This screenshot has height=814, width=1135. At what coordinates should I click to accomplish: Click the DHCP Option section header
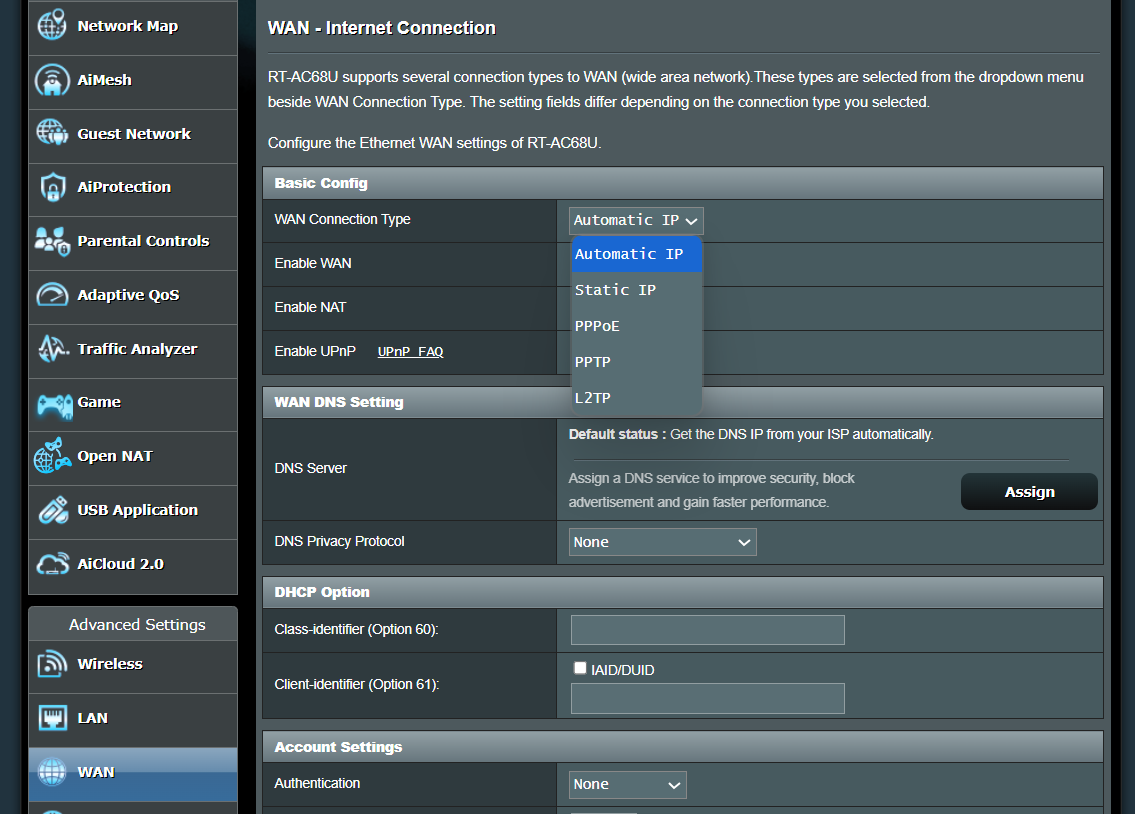(x=683, y=592)
